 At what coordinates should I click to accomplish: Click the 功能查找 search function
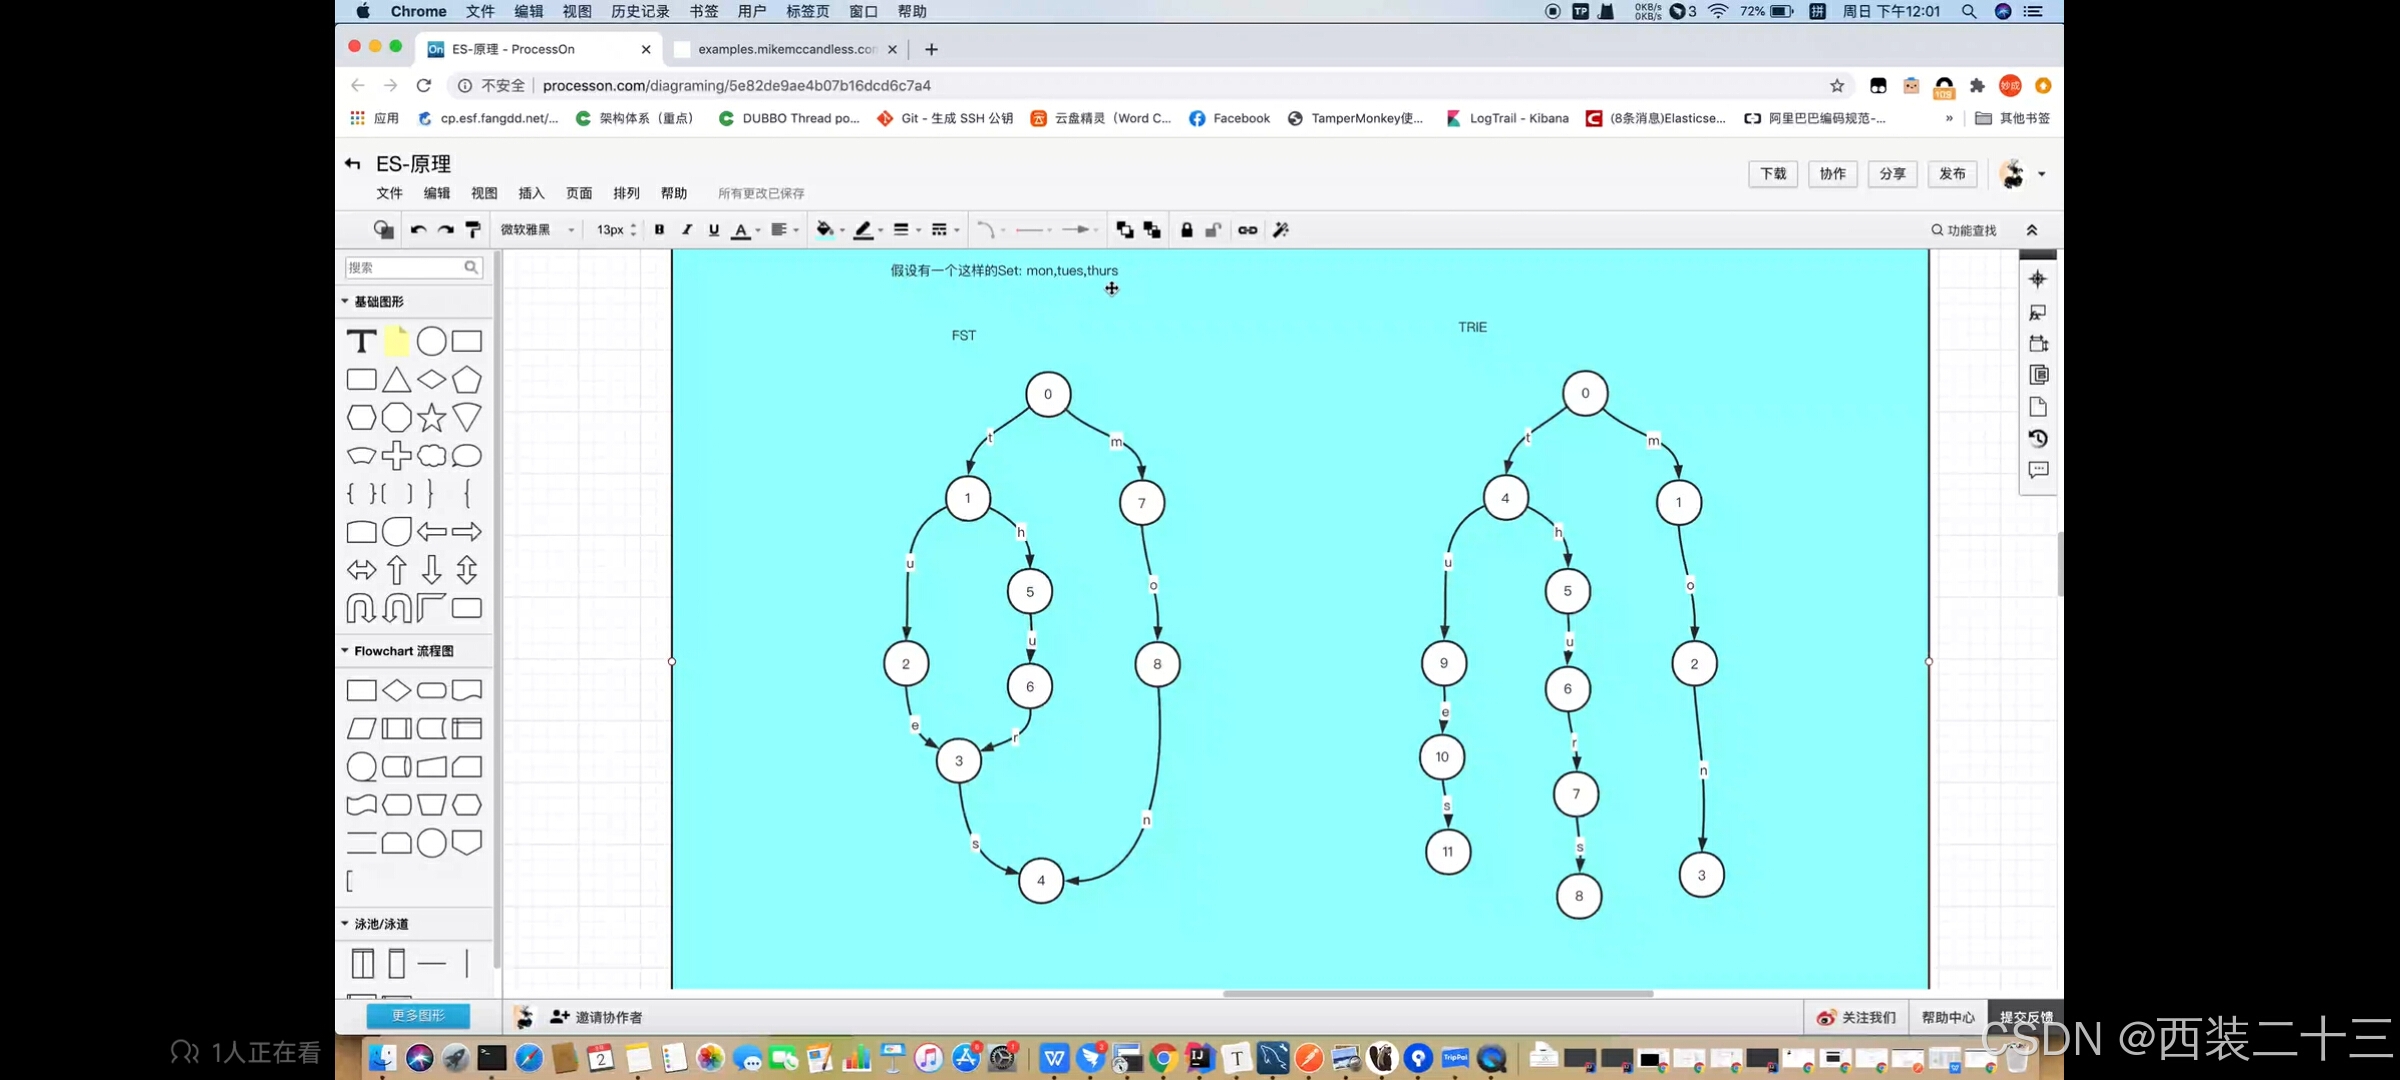point(1963,230)
